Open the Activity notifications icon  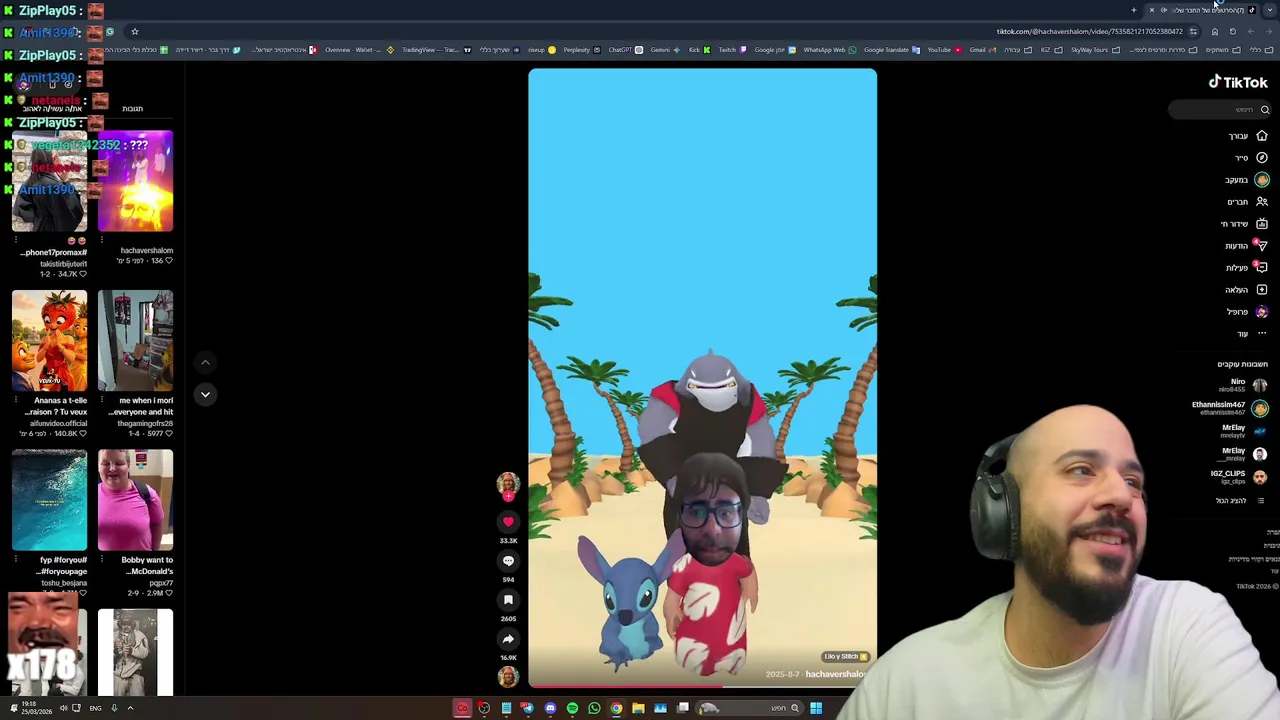coord(1262,268)
